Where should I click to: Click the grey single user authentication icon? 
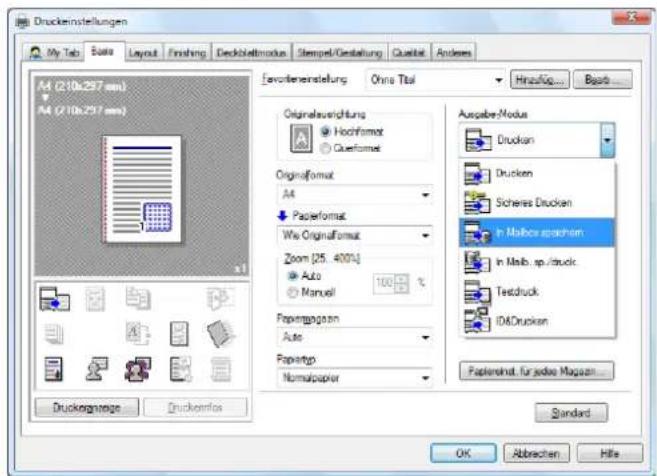click(x=96, y=369)
